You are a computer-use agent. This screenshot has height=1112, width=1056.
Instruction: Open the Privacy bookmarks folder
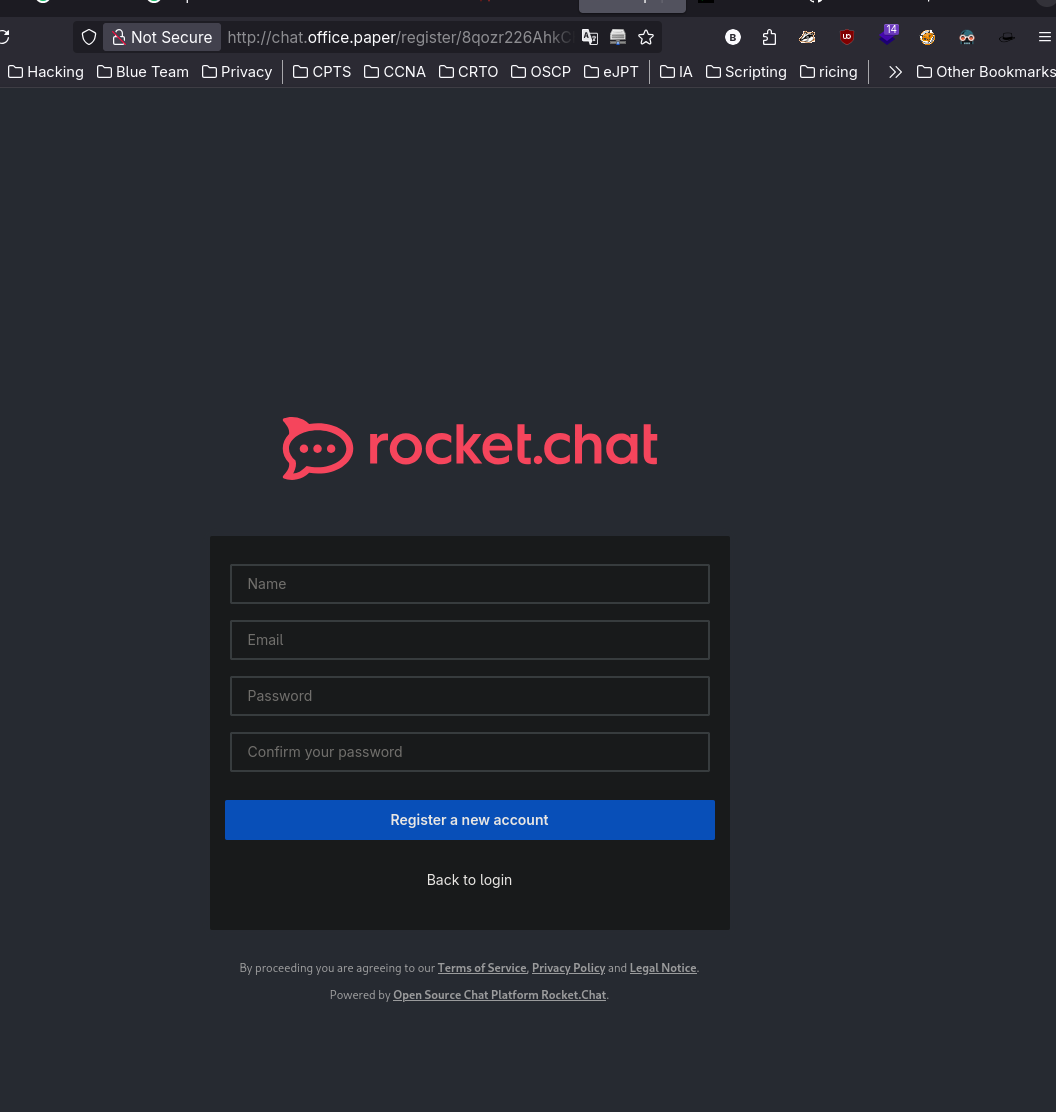pos(237,72)
